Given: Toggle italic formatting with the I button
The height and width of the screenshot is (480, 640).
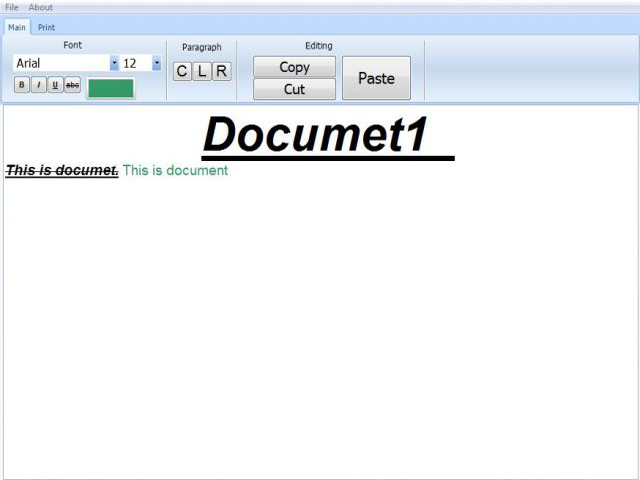Looking at the screenshot, I should coord(39,85).
